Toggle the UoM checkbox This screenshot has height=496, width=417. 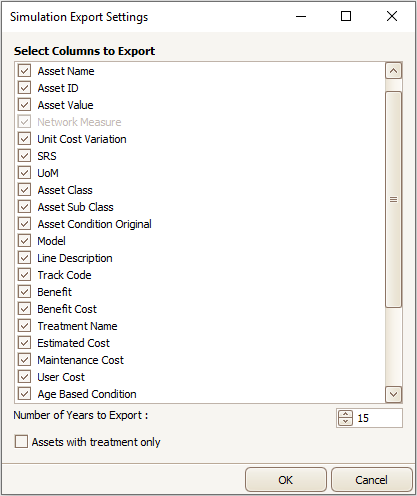[24, 173]
